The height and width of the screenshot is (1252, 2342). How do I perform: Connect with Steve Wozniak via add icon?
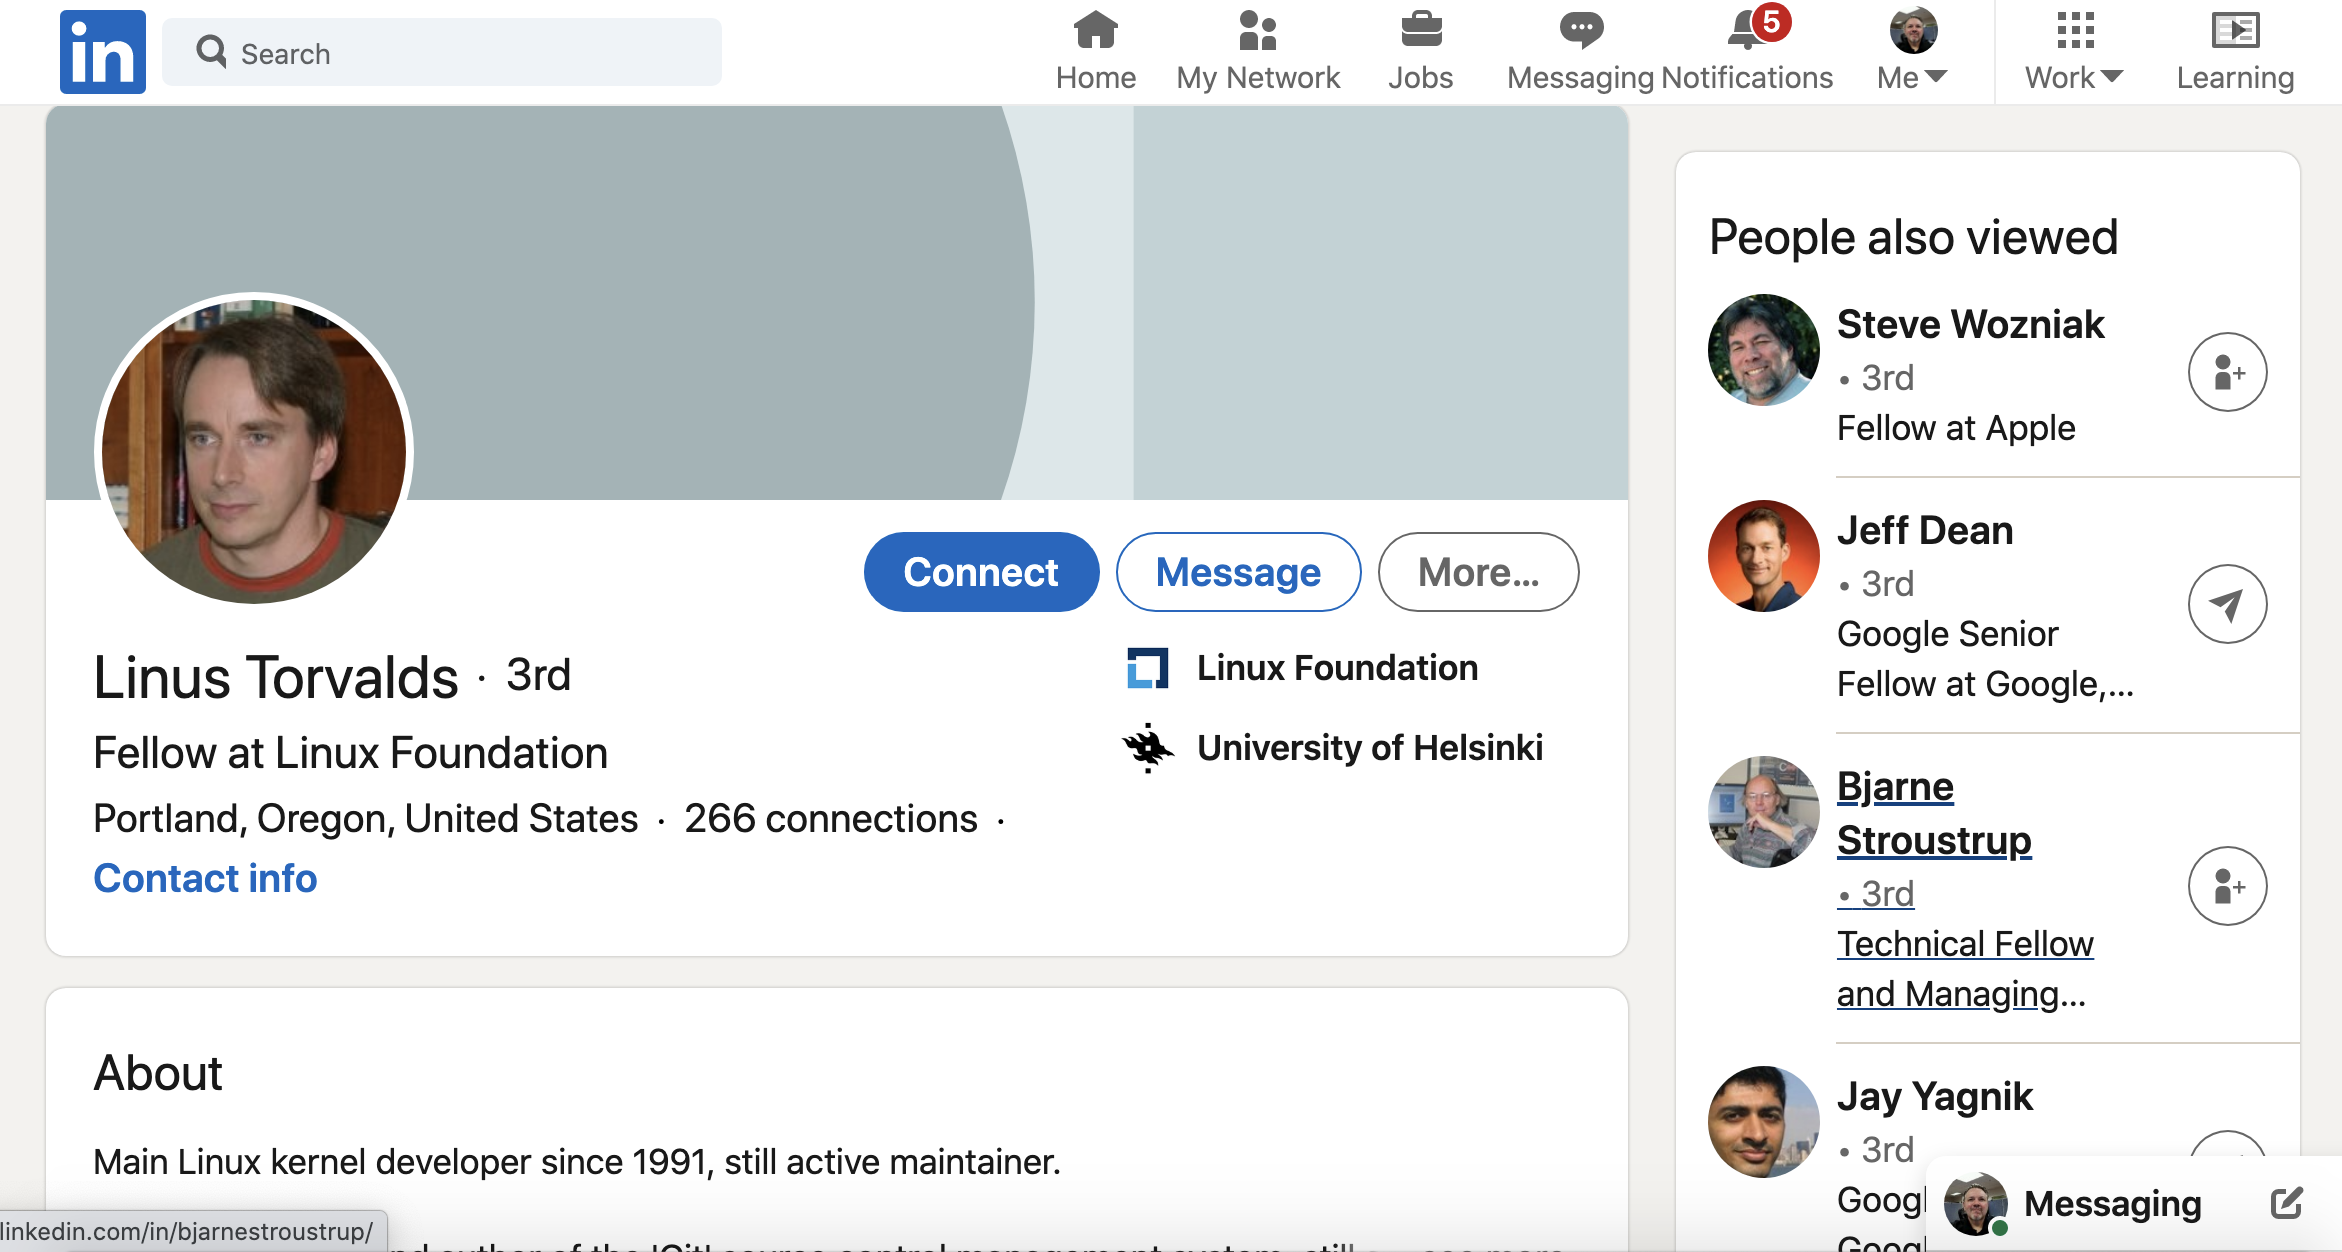click(2227, 372)
